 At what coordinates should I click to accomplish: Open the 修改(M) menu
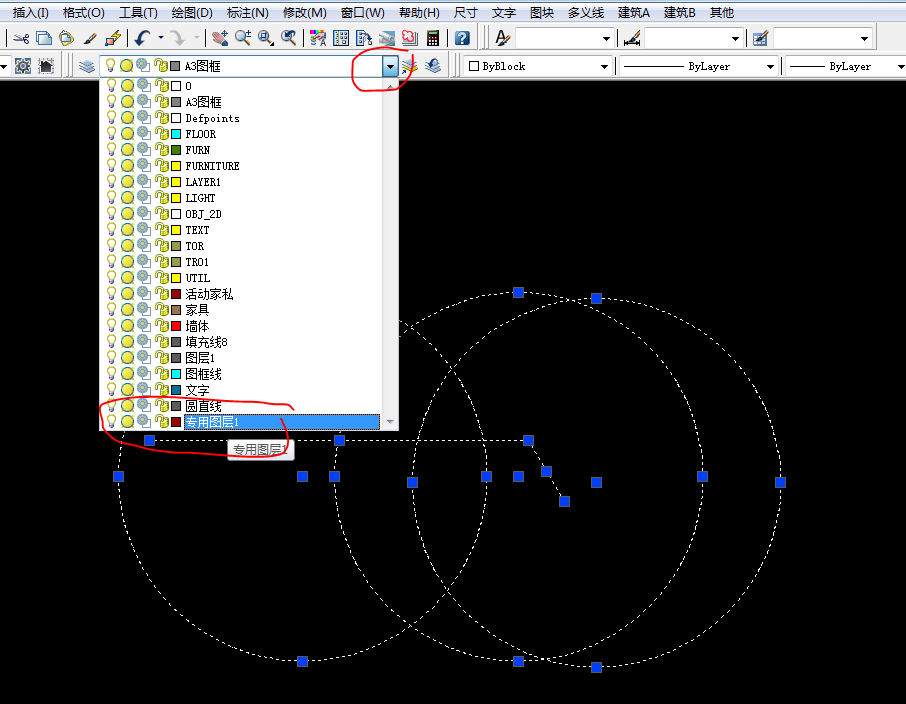[305, 13]
